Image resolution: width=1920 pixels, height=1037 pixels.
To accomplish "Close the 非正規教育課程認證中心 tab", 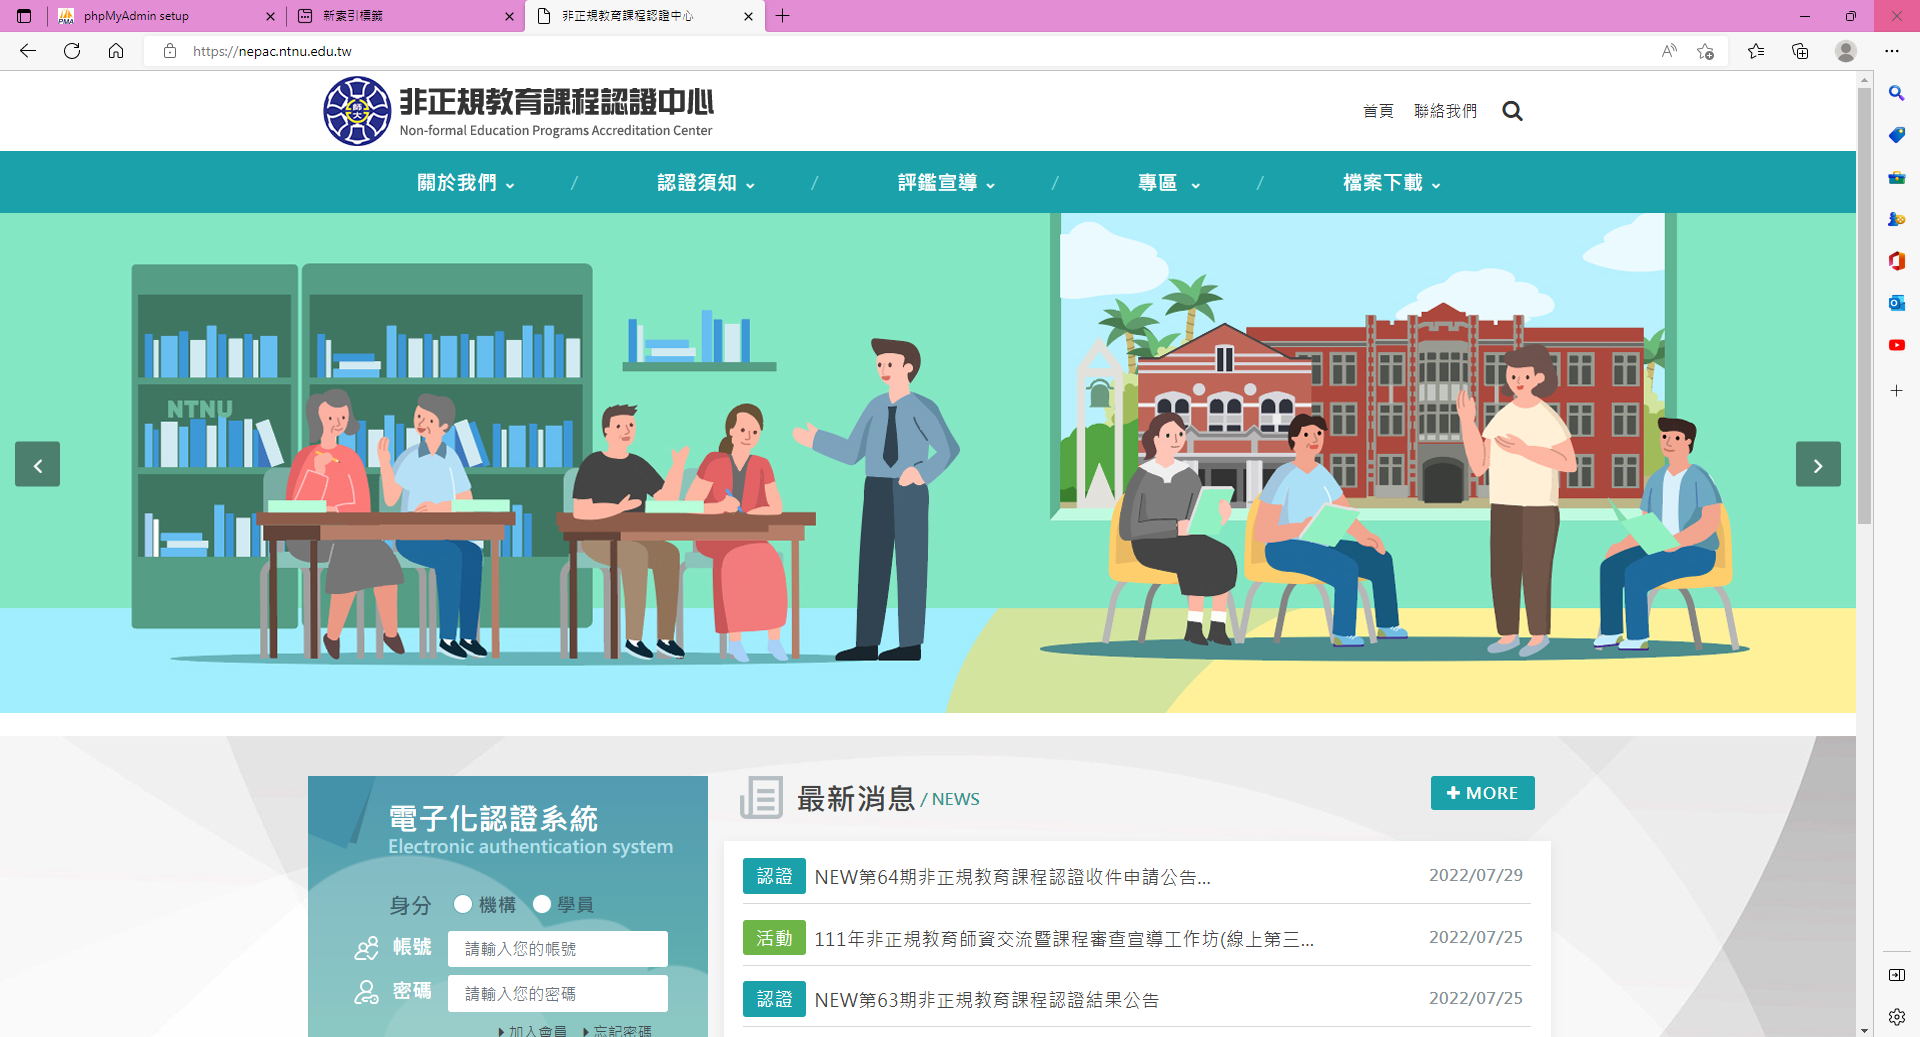I will (x=748, y=16).
